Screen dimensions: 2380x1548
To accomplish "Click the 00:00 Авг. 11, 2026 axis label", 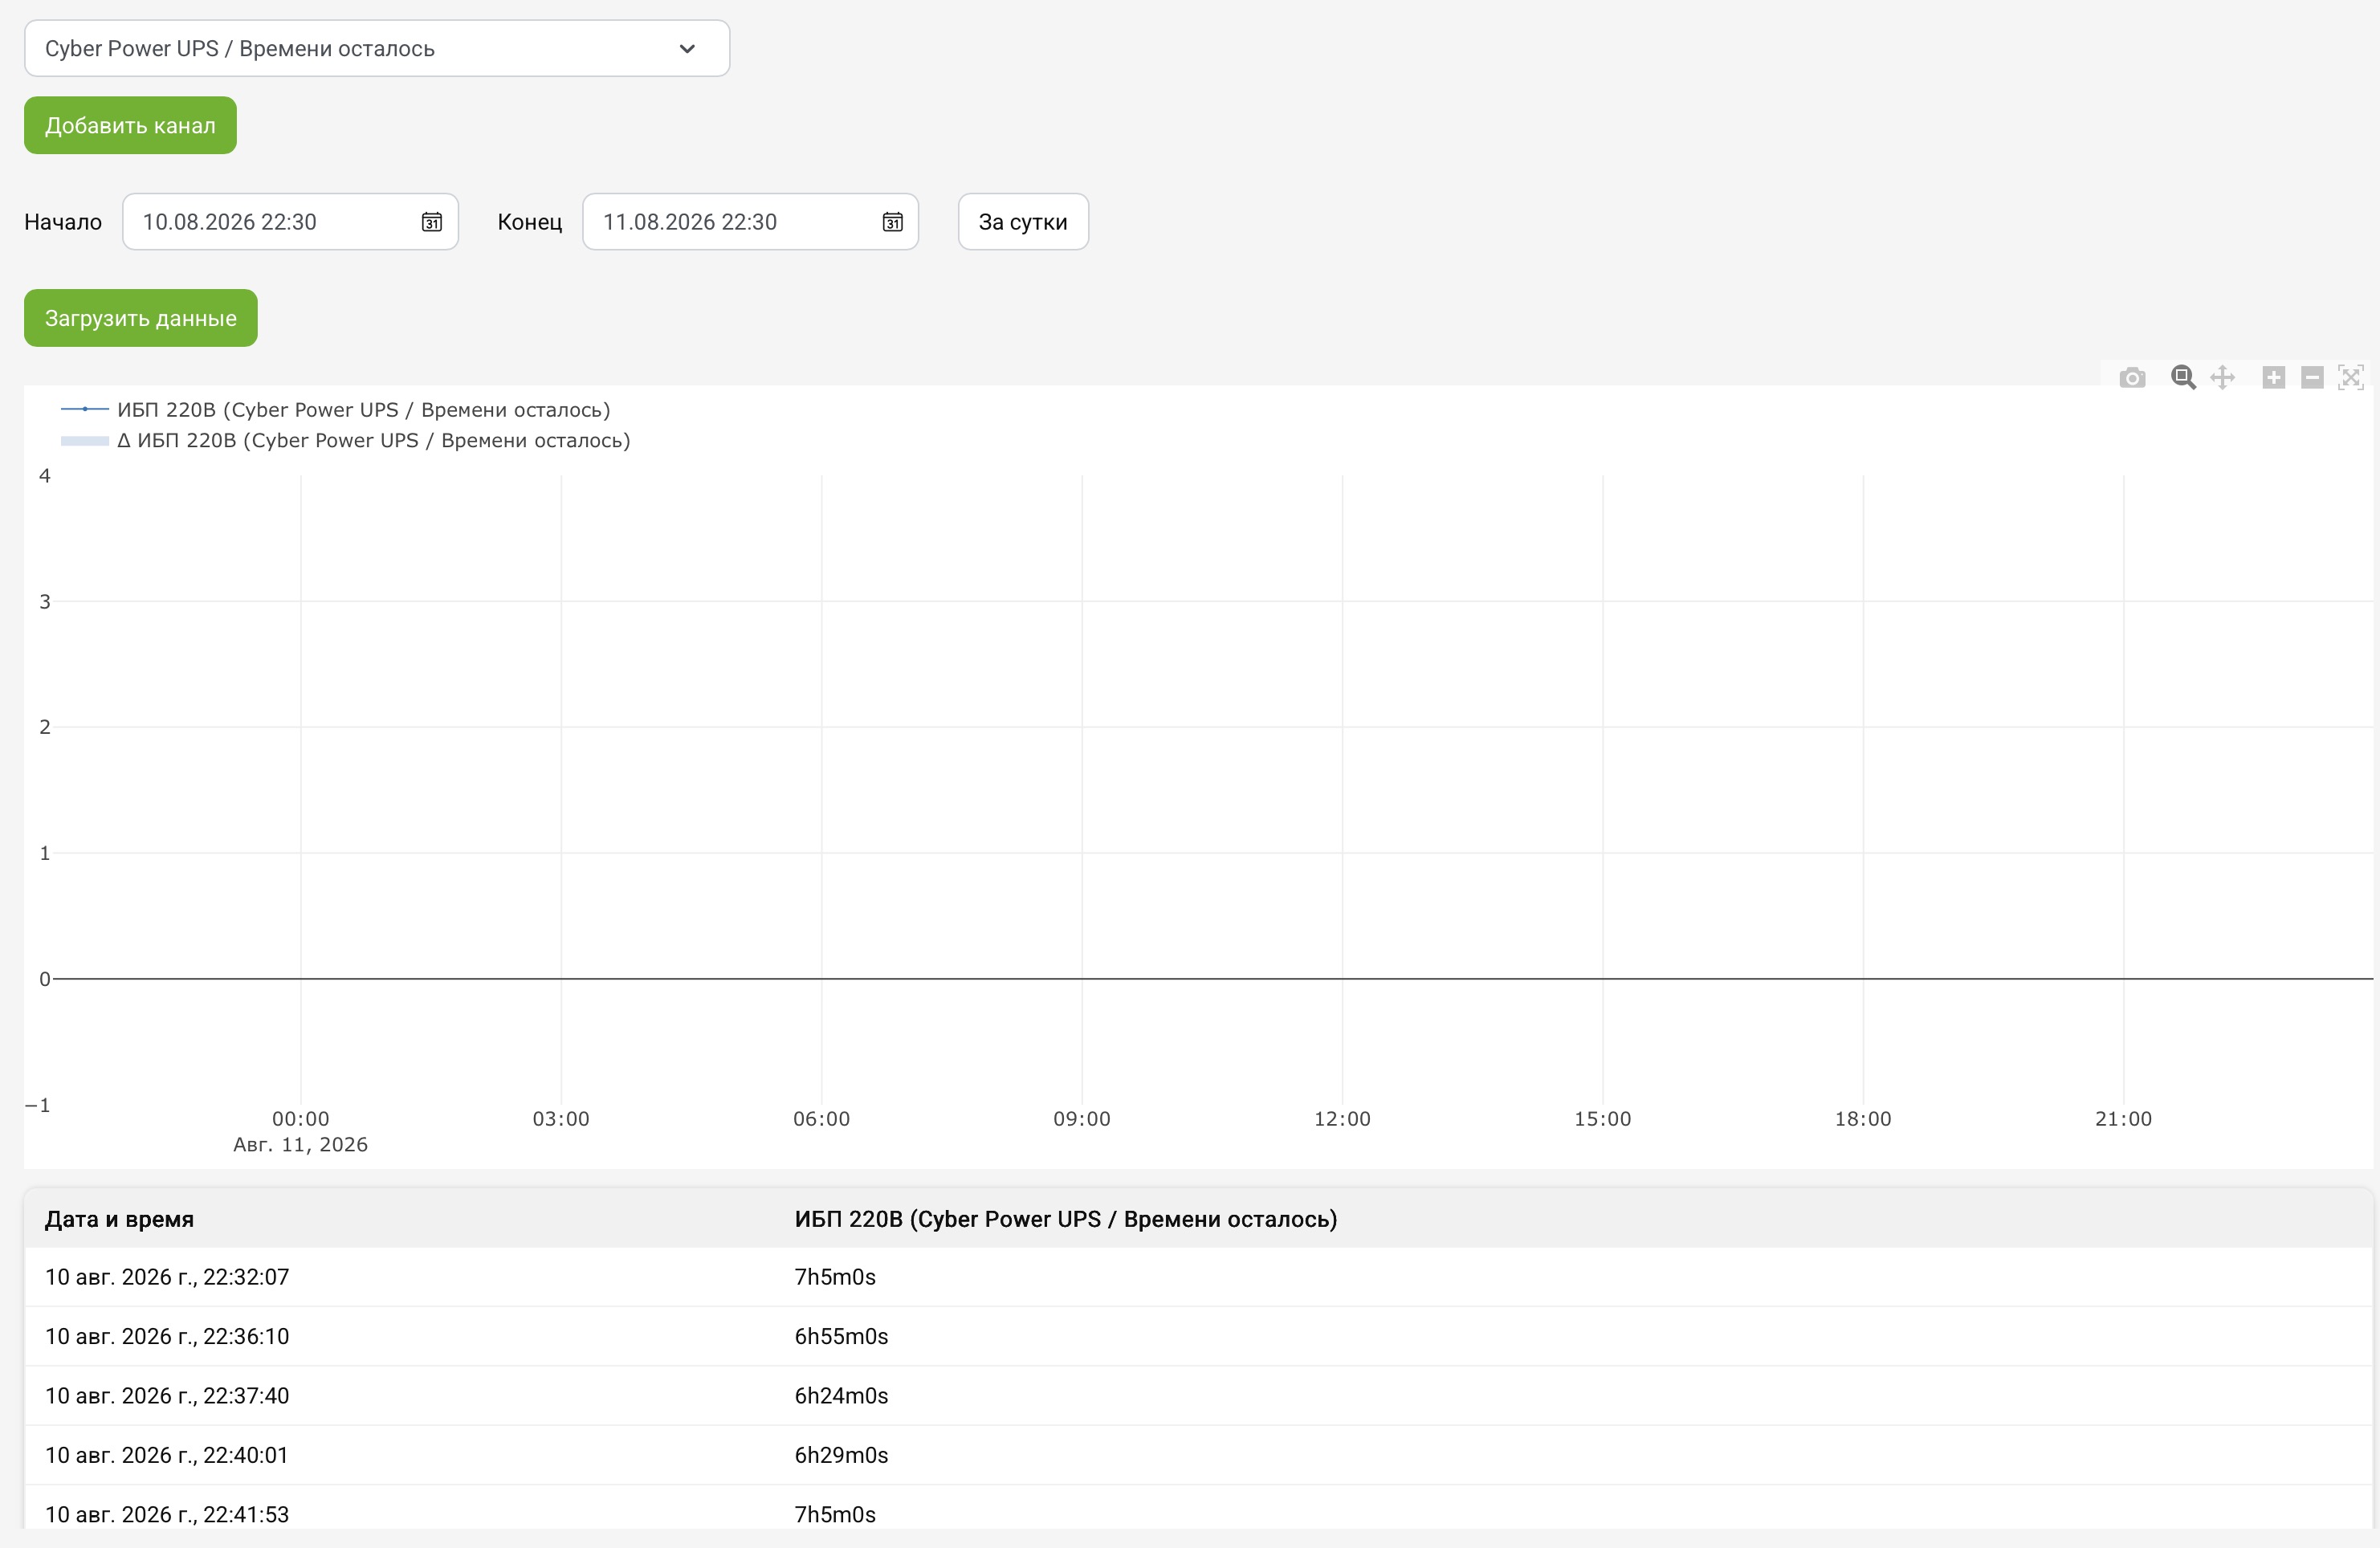I will click(300, 1131).
